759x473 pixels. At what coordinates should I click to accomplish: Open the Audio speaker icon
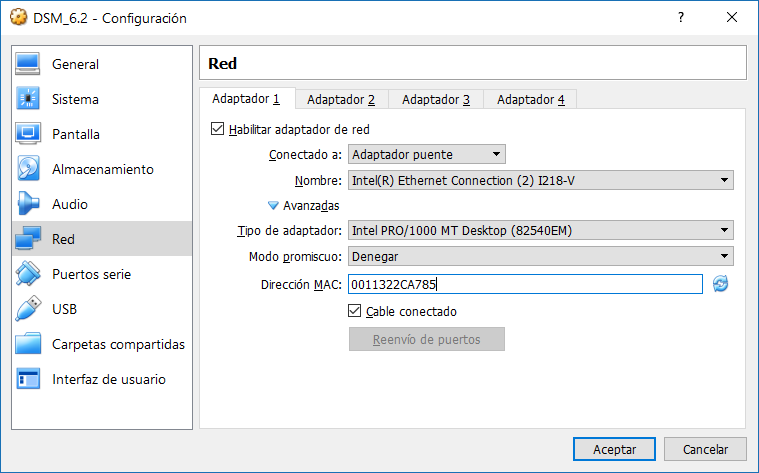[28, 204]
